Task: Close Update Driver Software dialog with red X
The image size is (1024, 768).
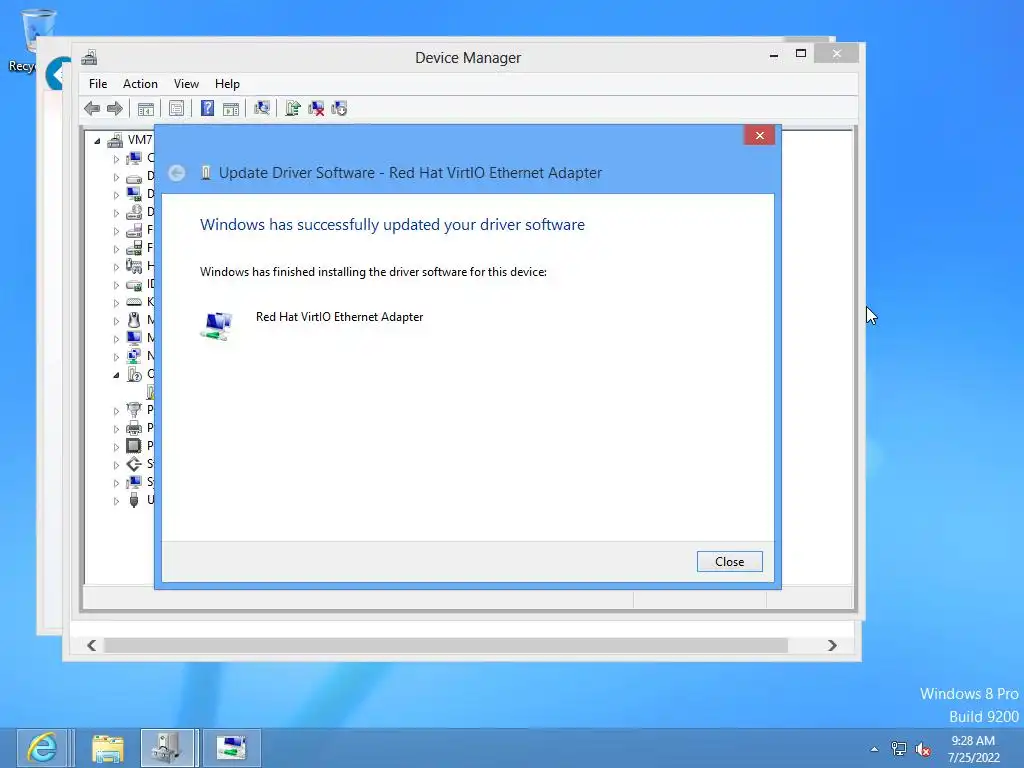Action: (760, 135)
